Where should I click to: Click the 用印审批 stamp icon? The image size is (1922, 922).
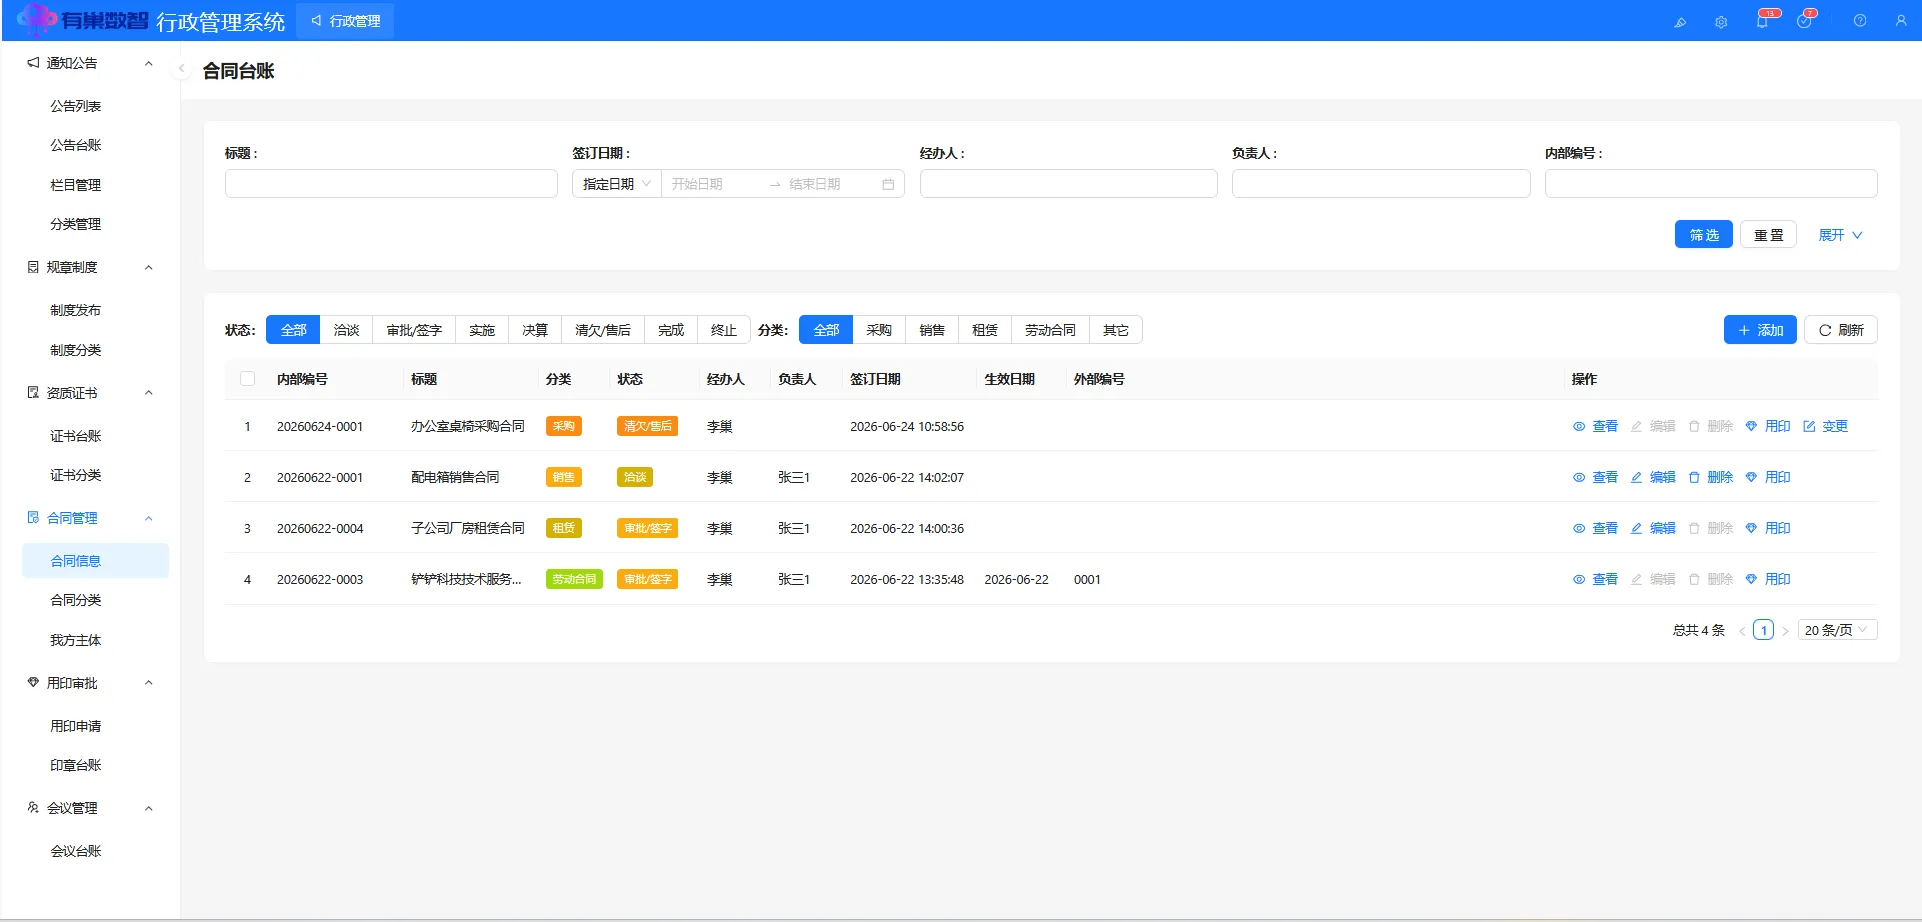coord(33,683)
